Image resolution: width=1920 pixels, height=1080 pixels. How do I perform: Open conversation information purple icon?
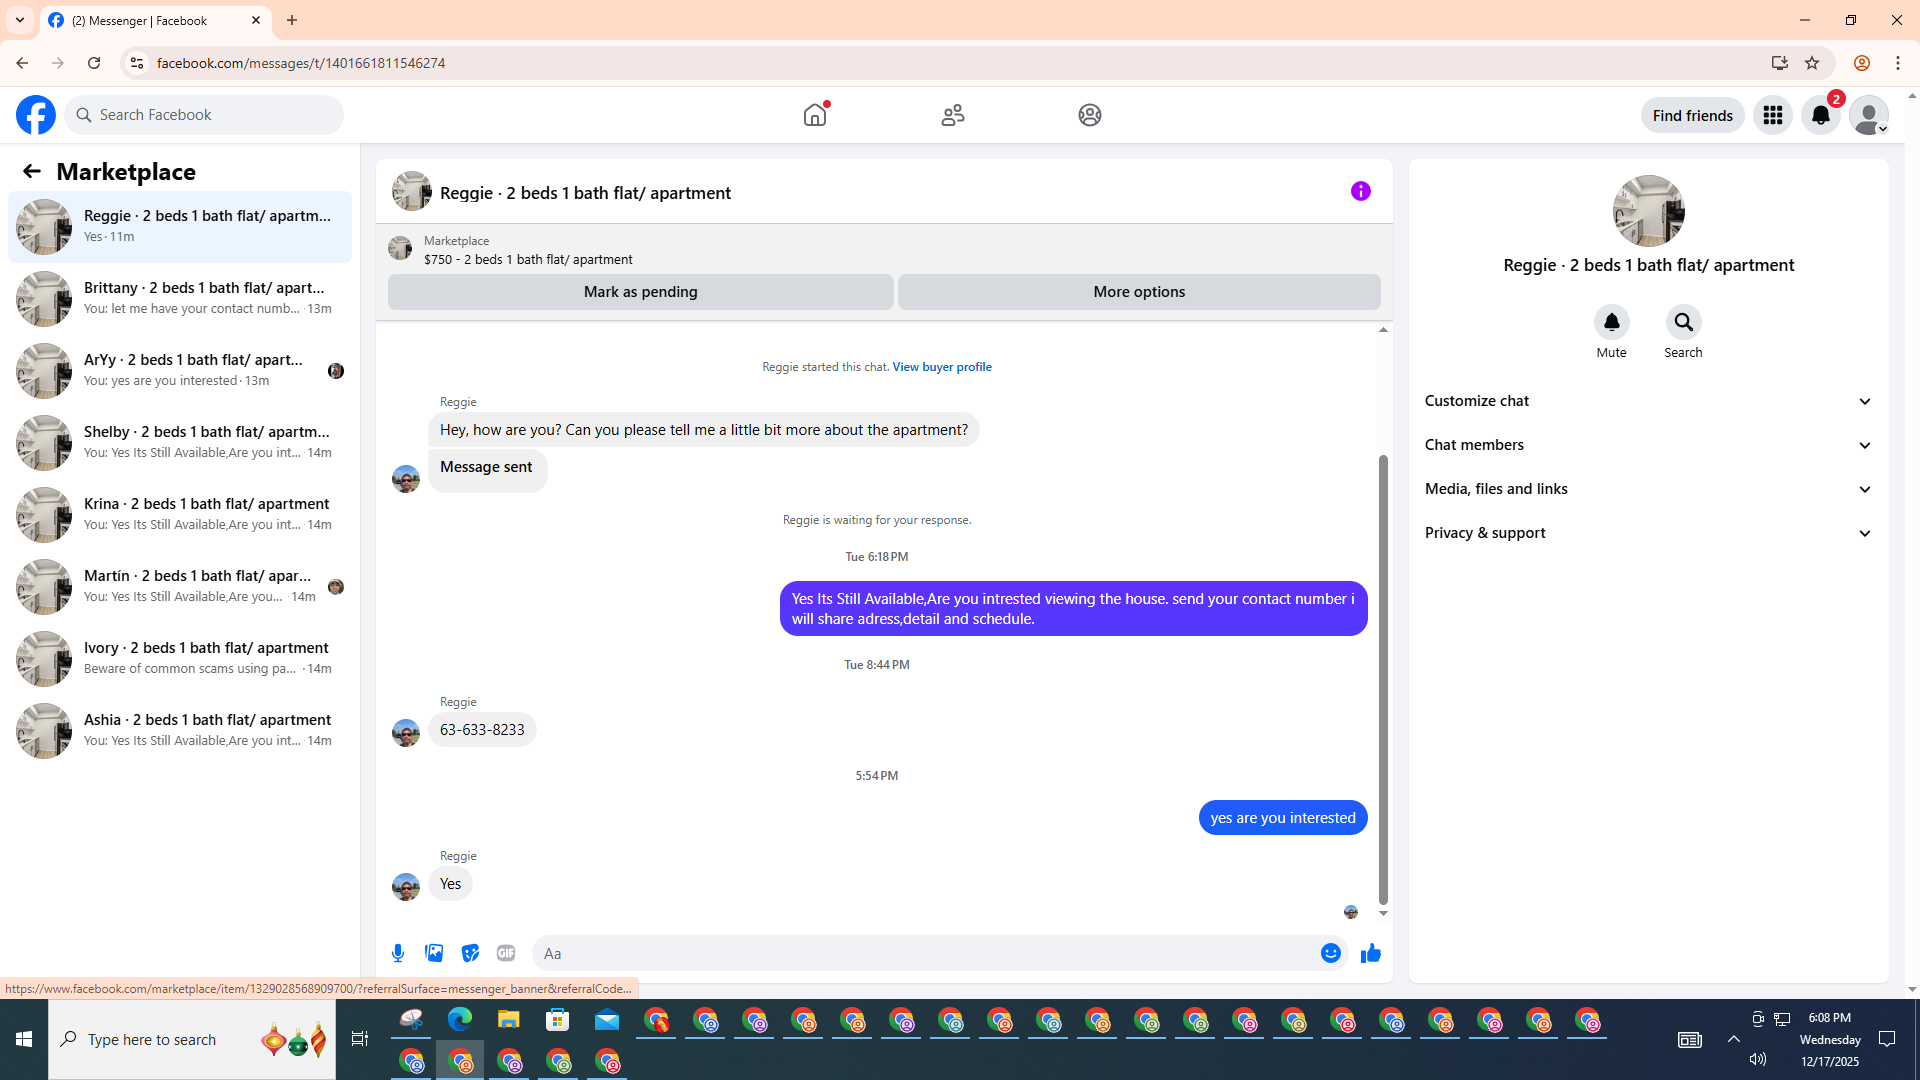click(x=1360, y=191)
